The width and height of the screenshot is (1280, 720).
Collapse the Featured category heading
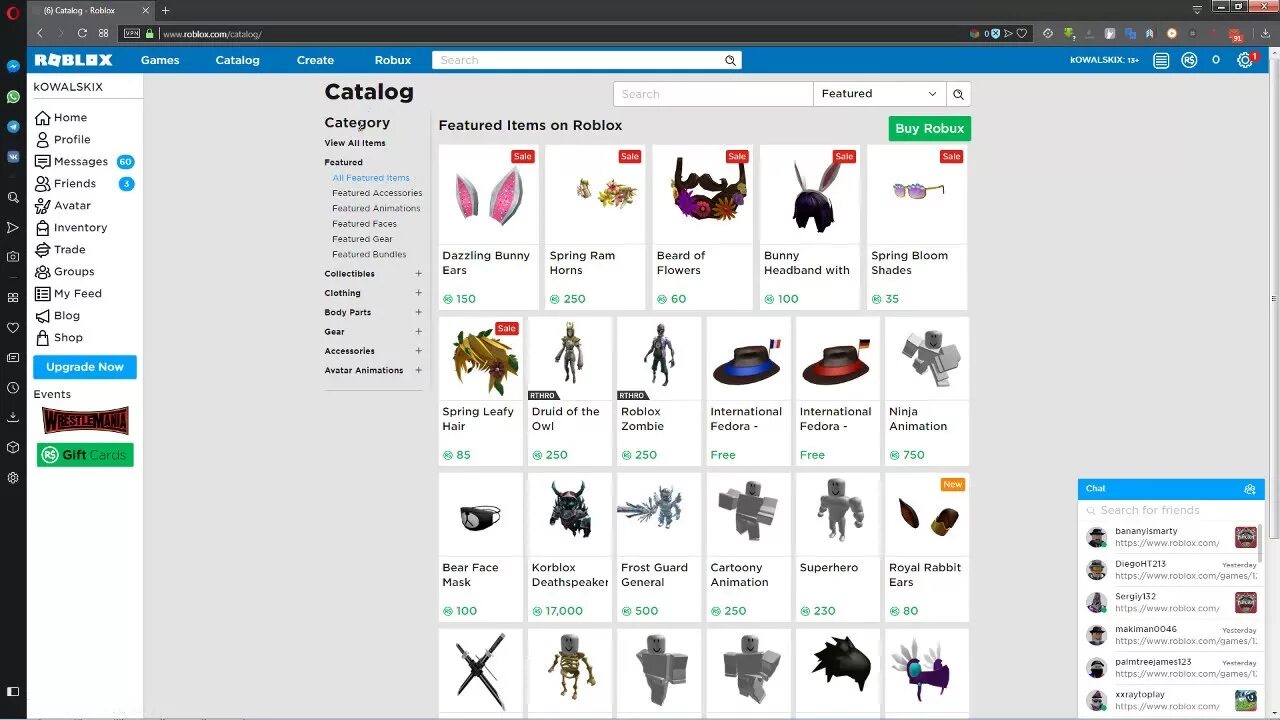[x=343, y=162]
